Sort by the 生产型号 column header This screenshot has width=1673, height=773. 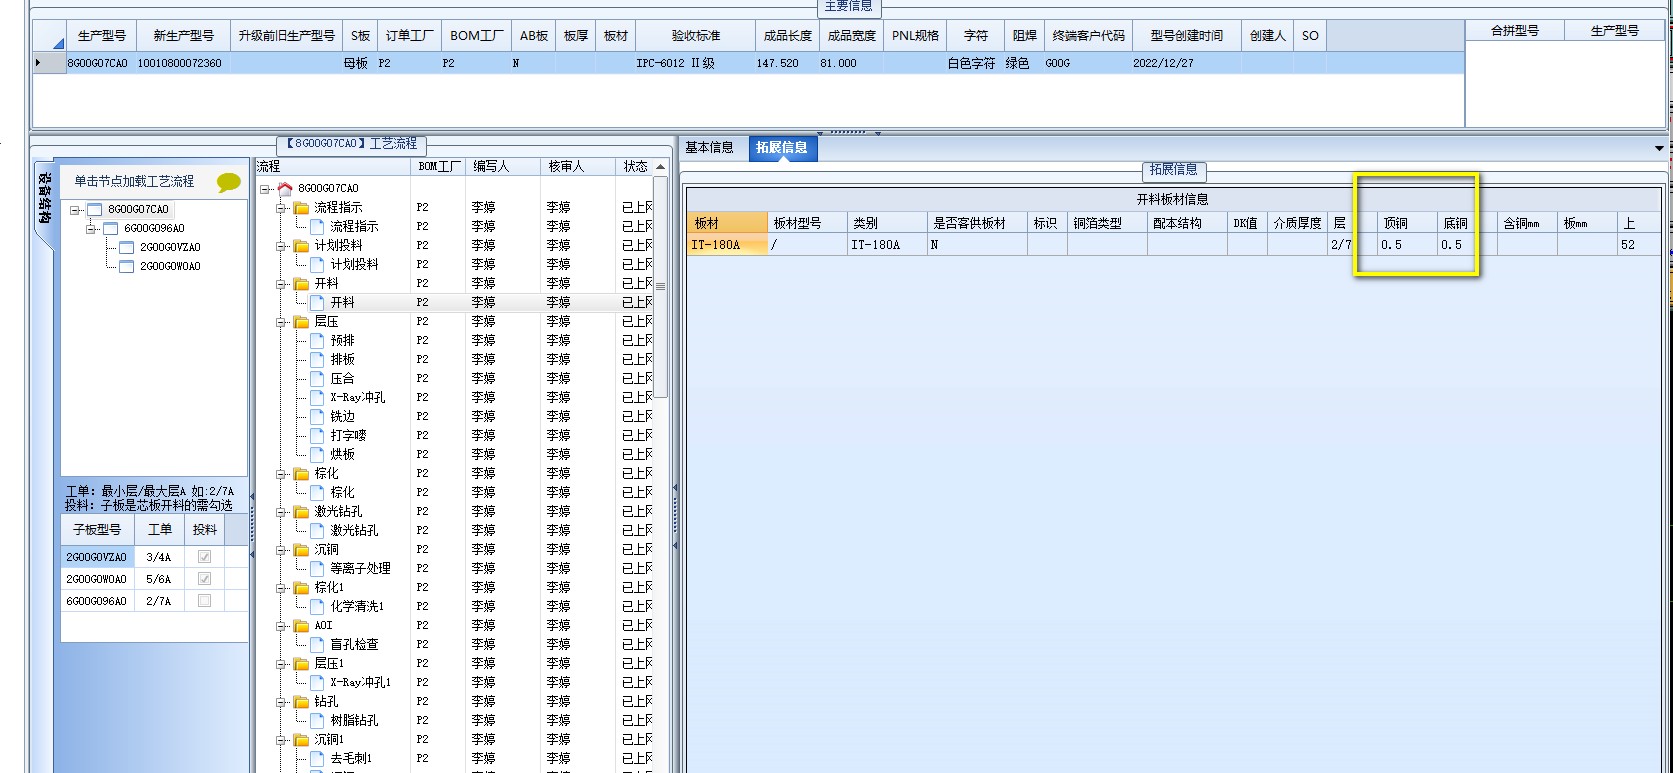102,35
